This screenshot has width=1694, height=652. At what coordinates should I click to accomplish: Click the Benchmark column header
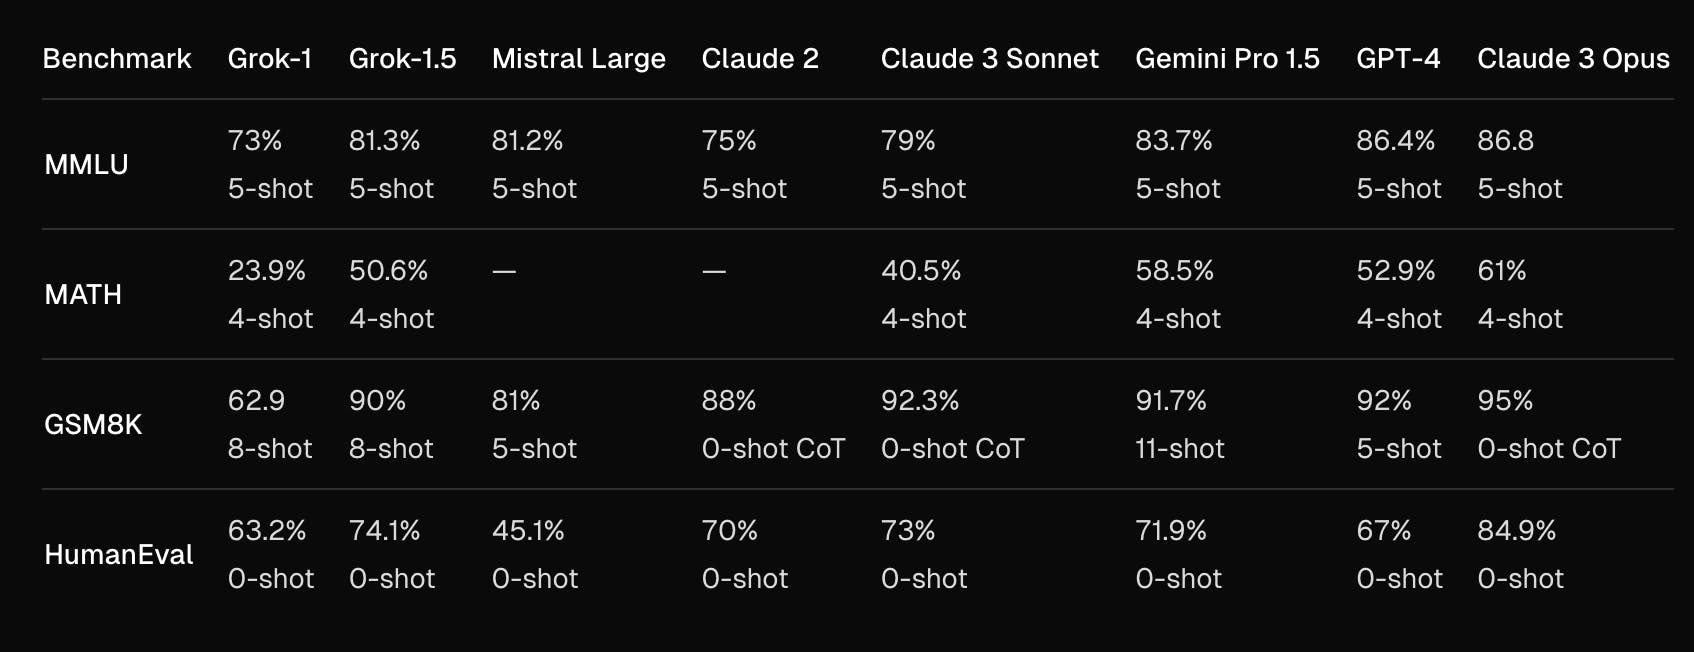117,59
